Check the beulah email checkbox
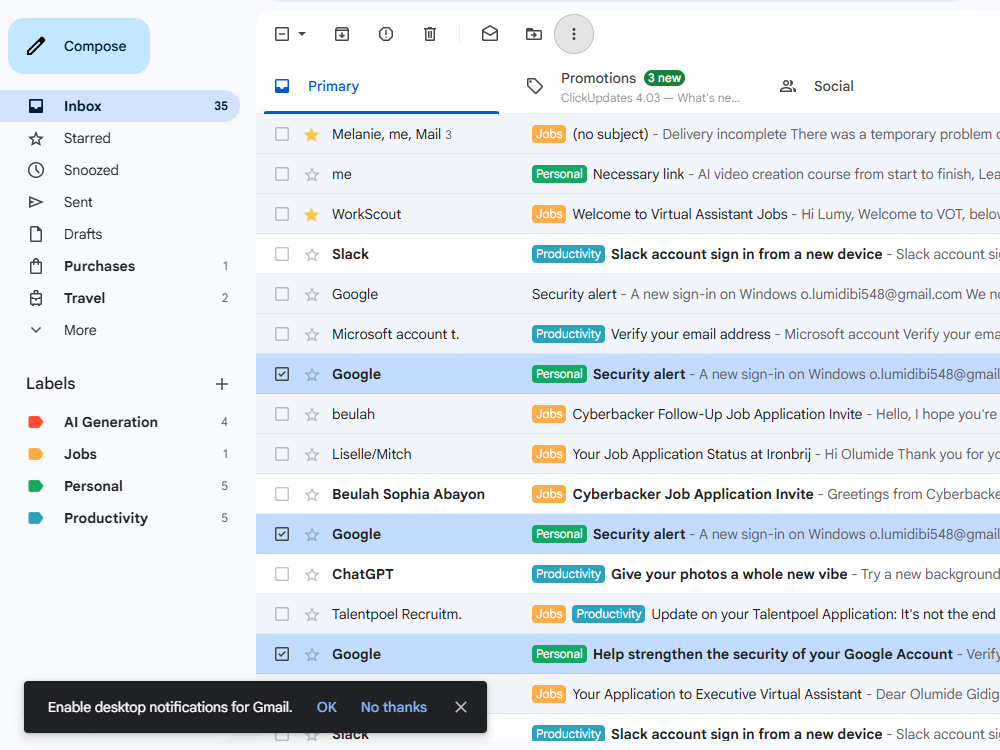Image resolution: width=1000 pixels, height=750 pixels. point(282,414)
